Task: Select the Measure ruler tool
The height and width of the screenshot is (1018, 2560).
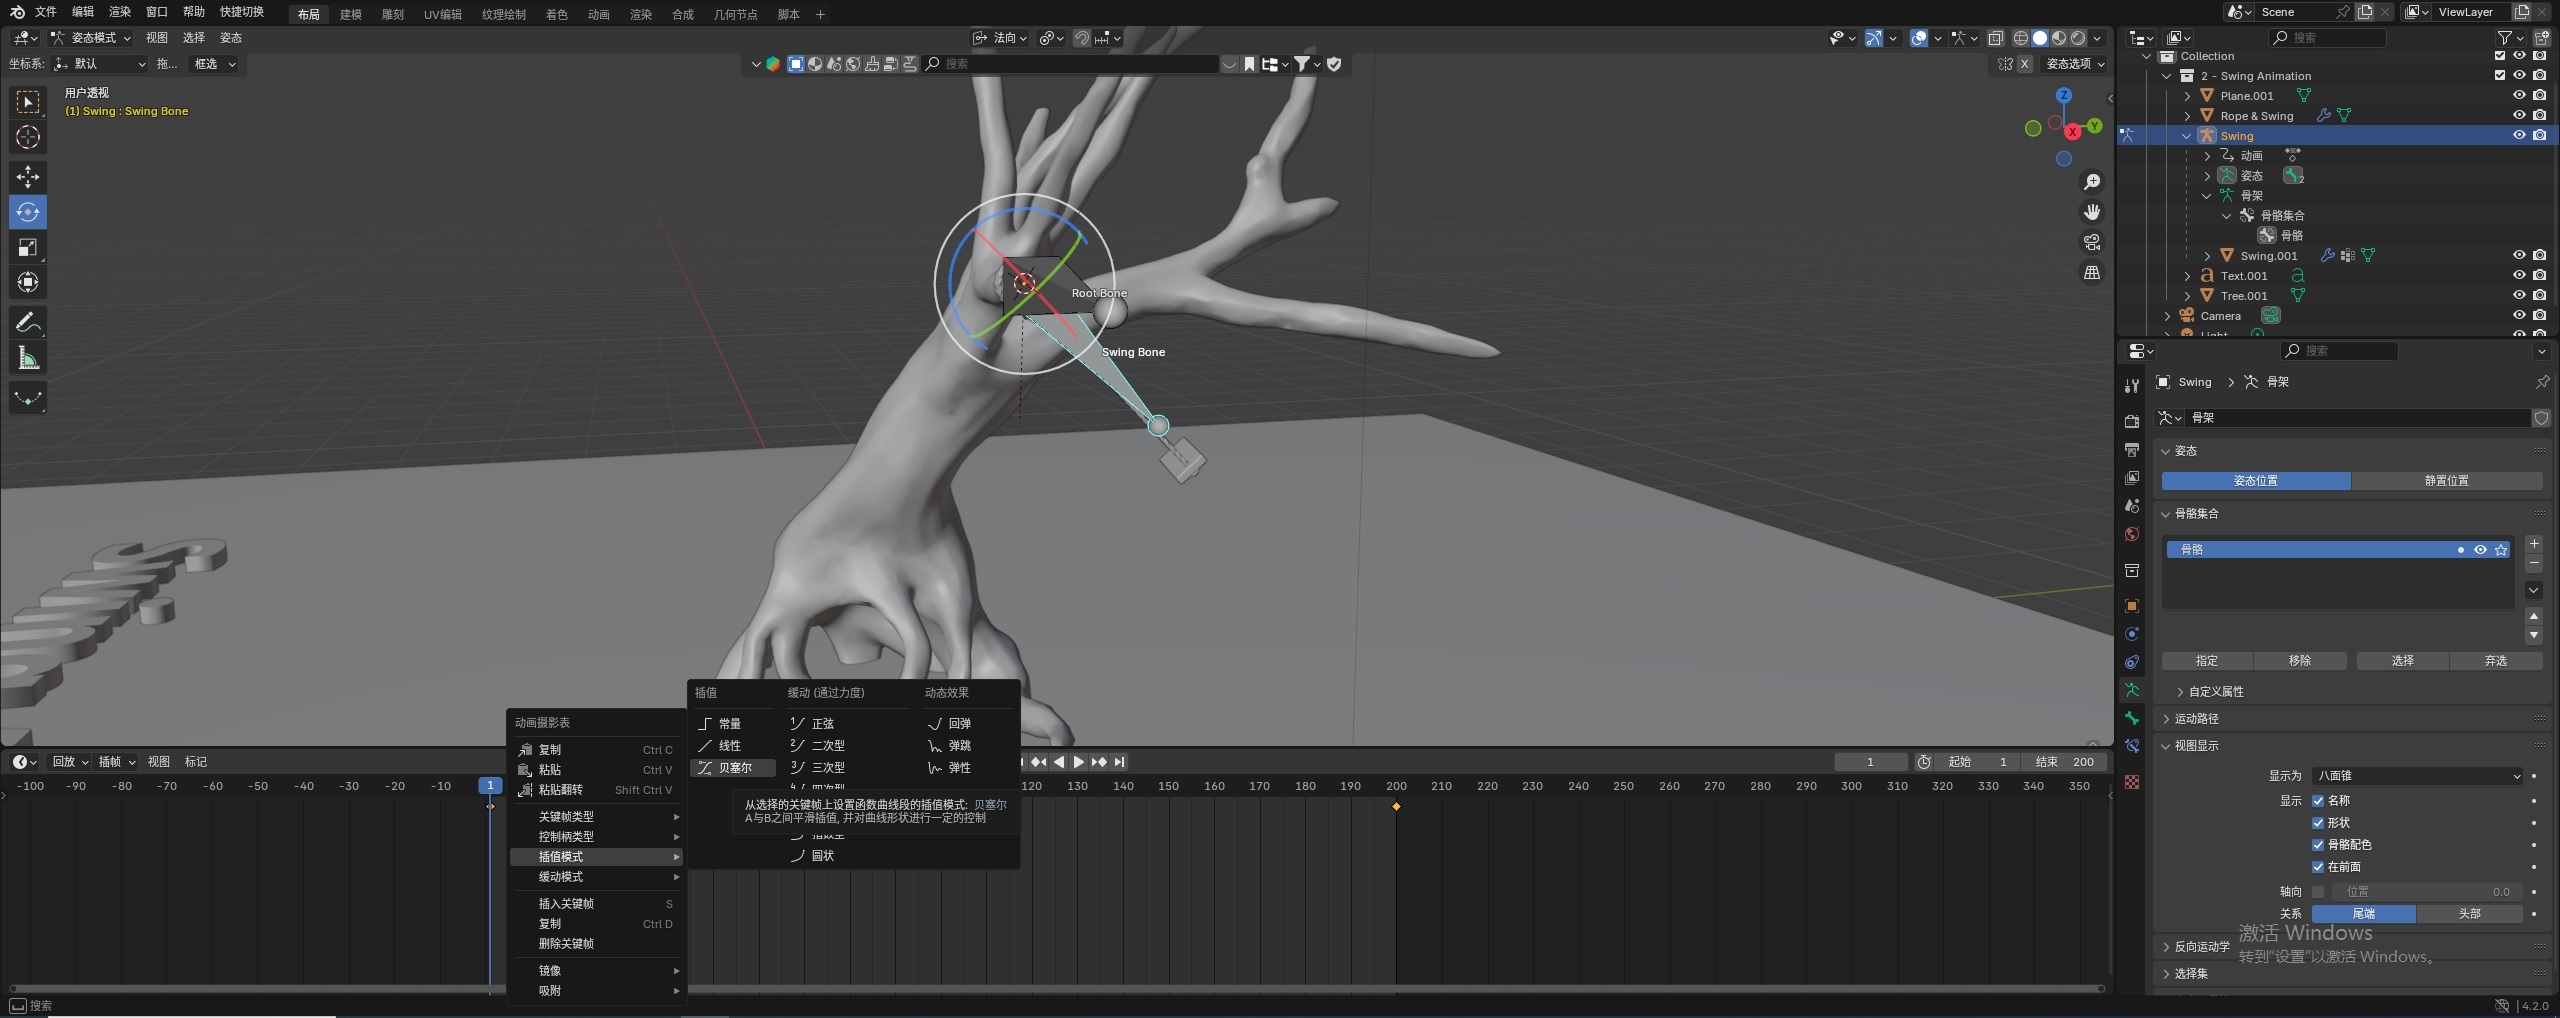Action: point(27,358)
